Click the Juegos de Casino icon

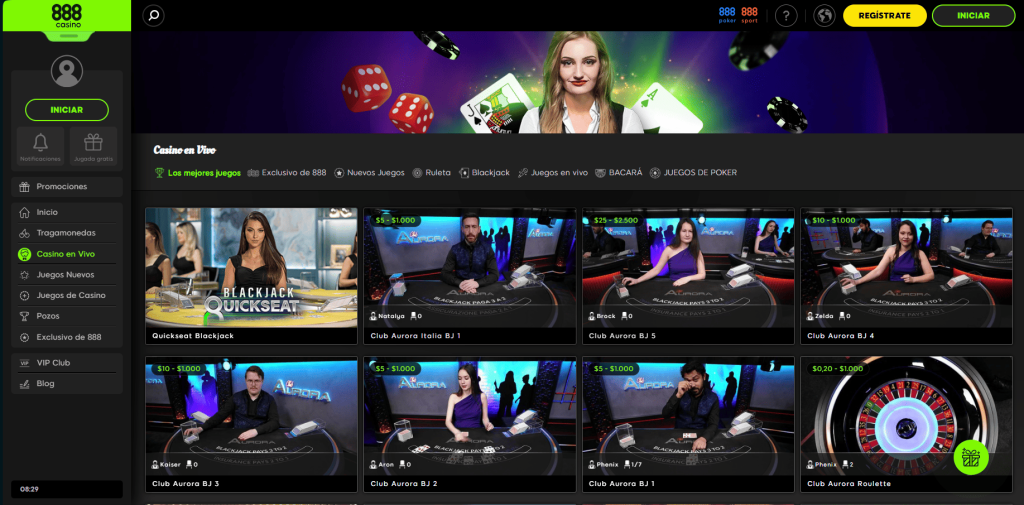[x=25, y=295]
